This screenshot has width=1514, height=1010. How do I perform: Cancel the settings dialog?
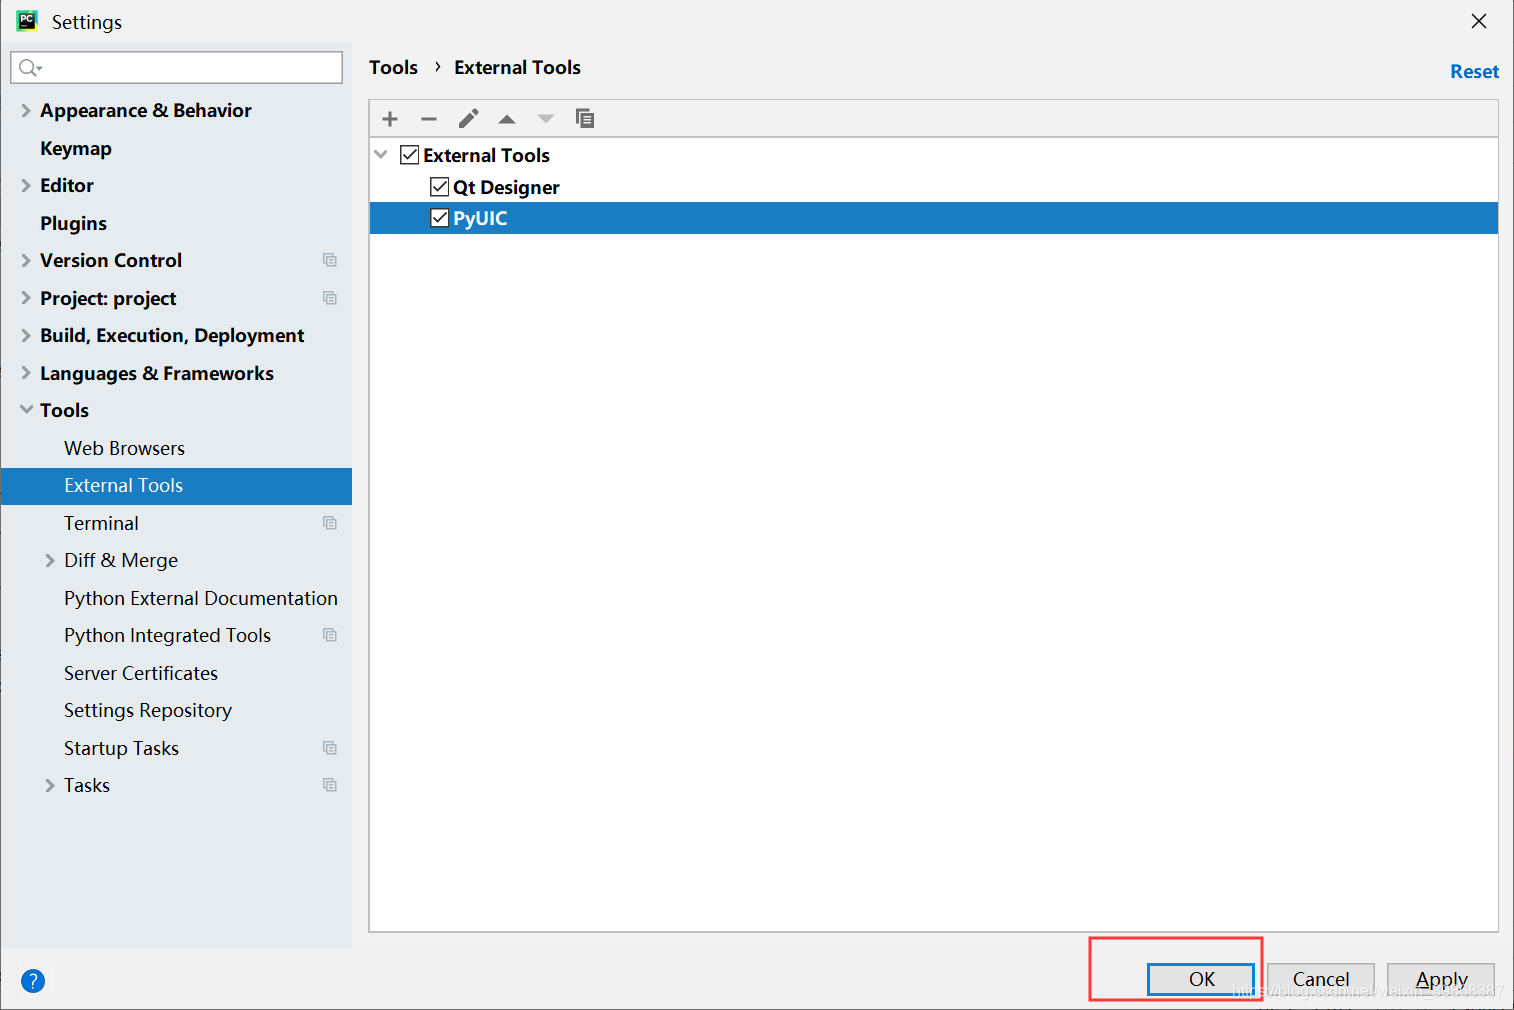pos(1321,979)
